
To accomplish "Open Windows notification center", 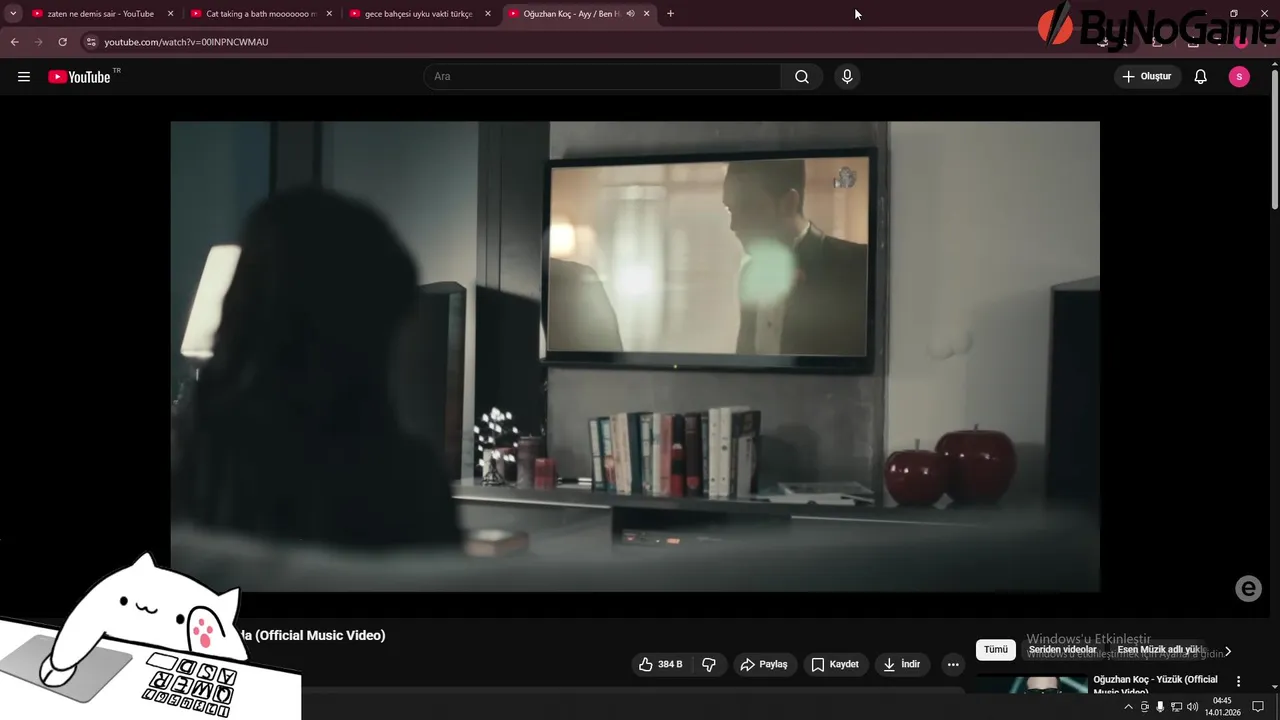I will (1258, 707).
